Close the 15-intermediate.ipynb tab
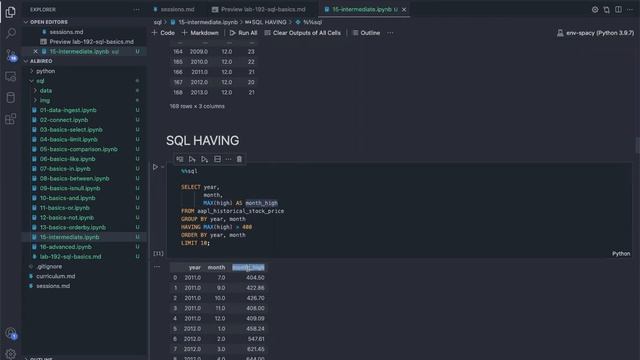This screenshot has height=360, width=640. pos(404,9)
